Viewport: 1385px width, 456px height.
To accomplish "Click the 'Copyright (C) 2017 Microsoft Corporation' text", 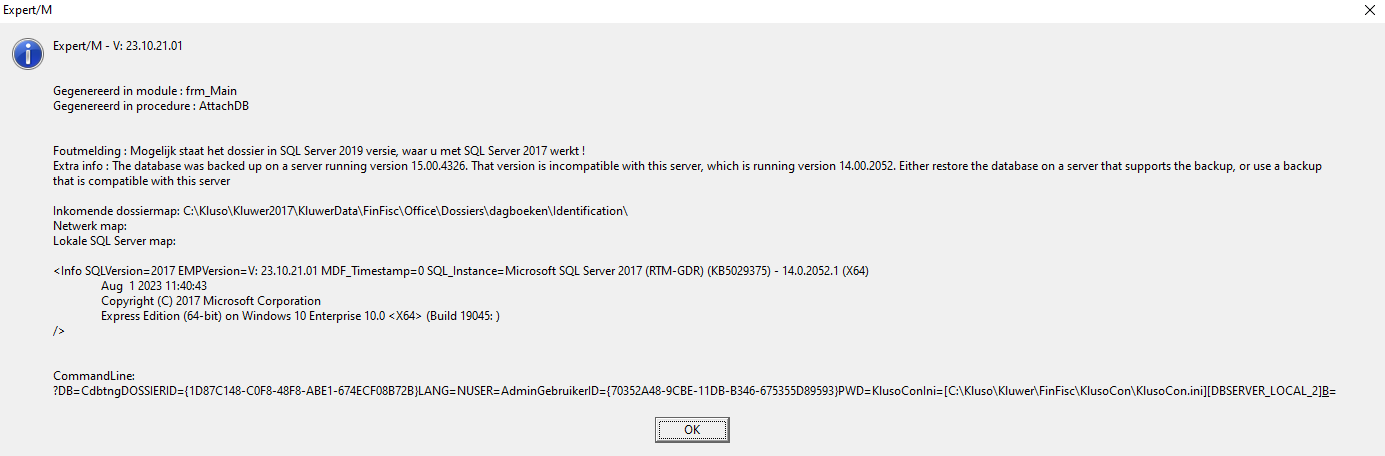I will coord(211,301).
